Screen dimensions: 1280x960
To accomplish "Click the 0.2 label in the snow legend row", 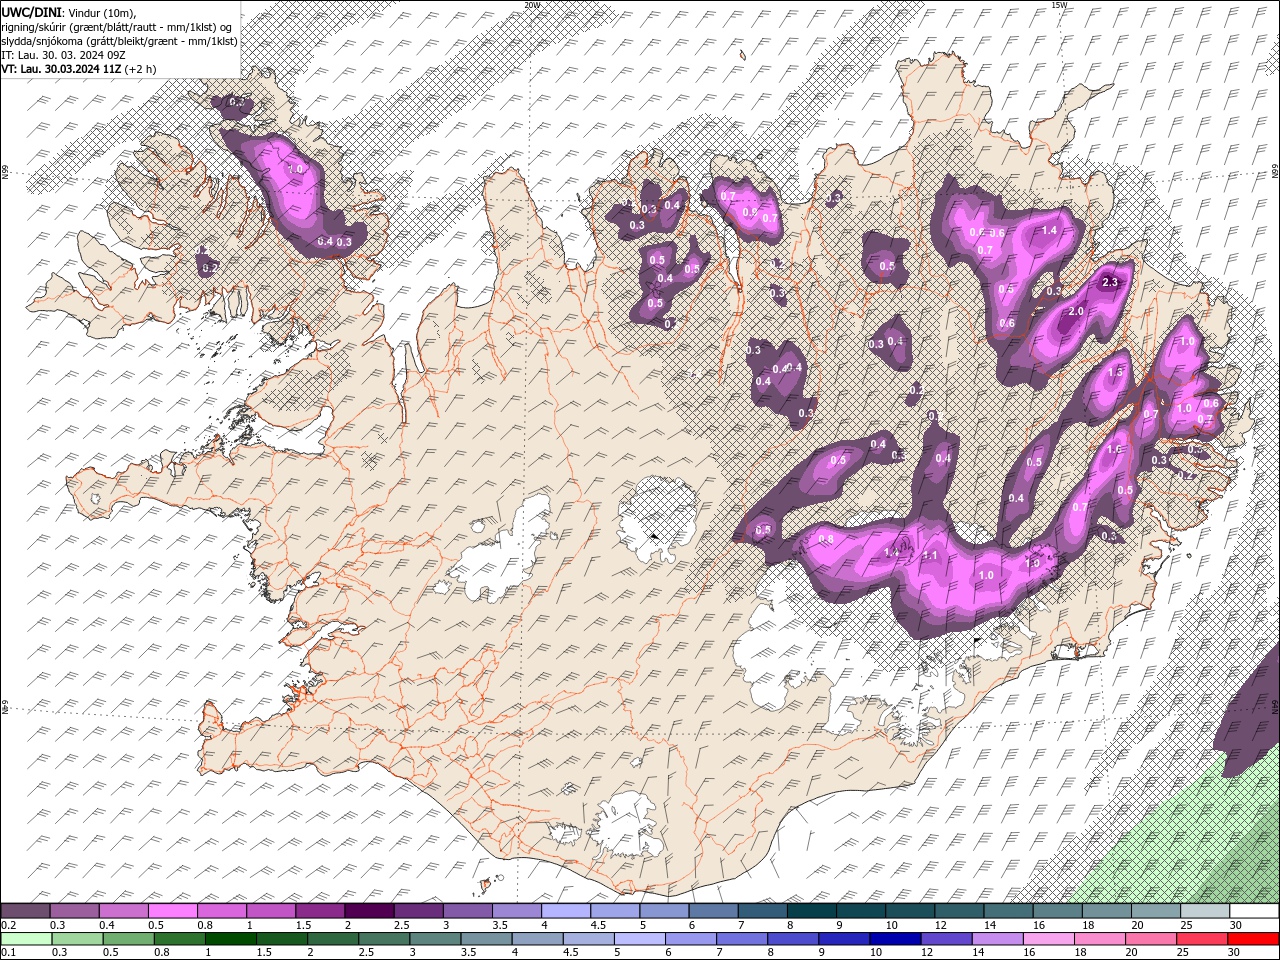I will click(x=8, y=925).
